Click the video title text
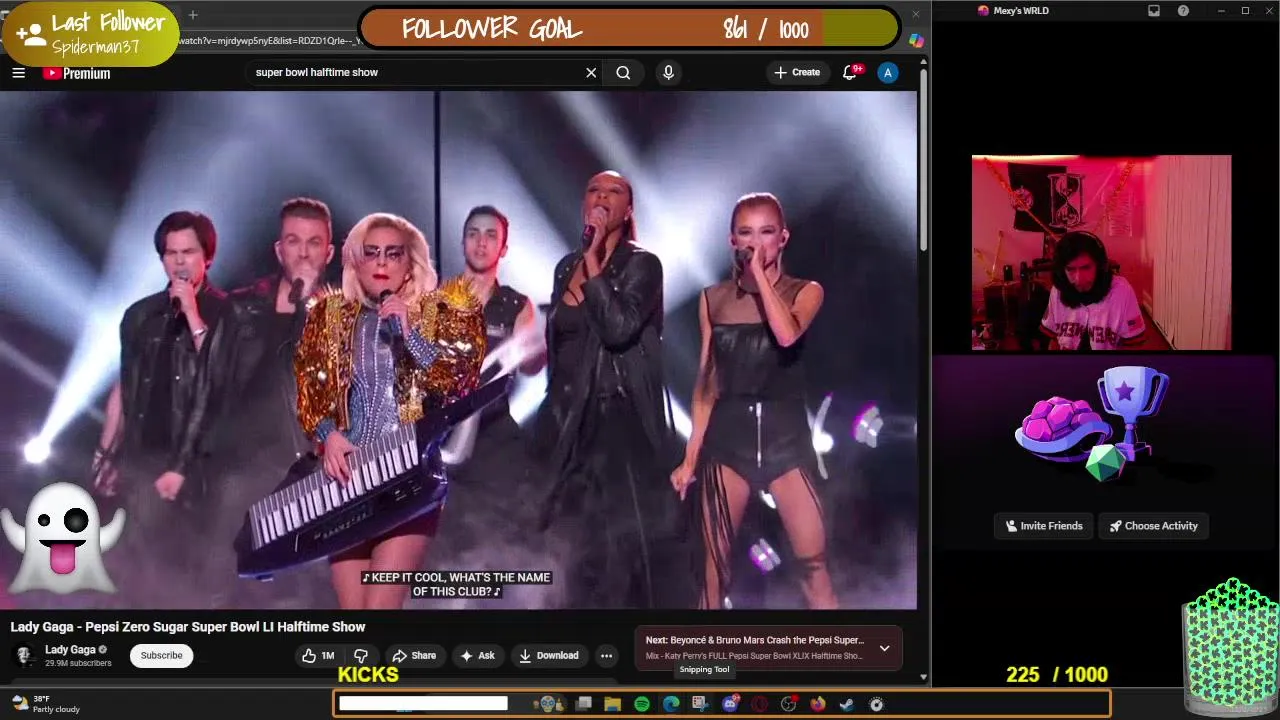This screenshot has width=1280, height=720. tap(188, 627)
